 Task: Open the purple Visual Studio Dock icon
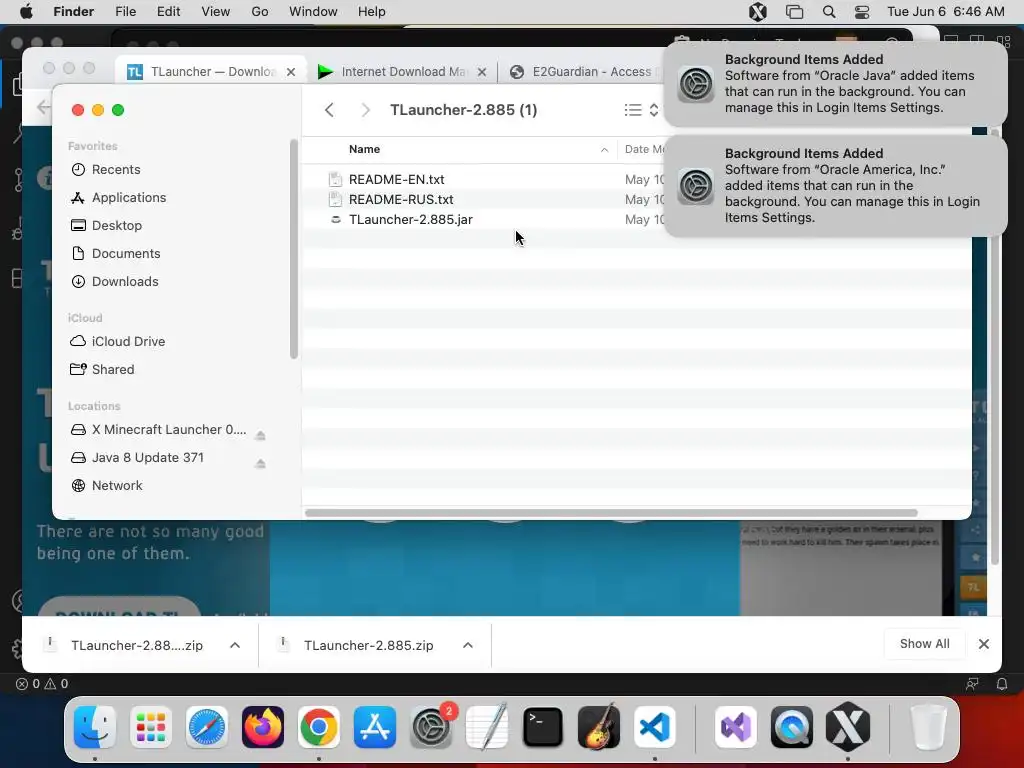736,727
